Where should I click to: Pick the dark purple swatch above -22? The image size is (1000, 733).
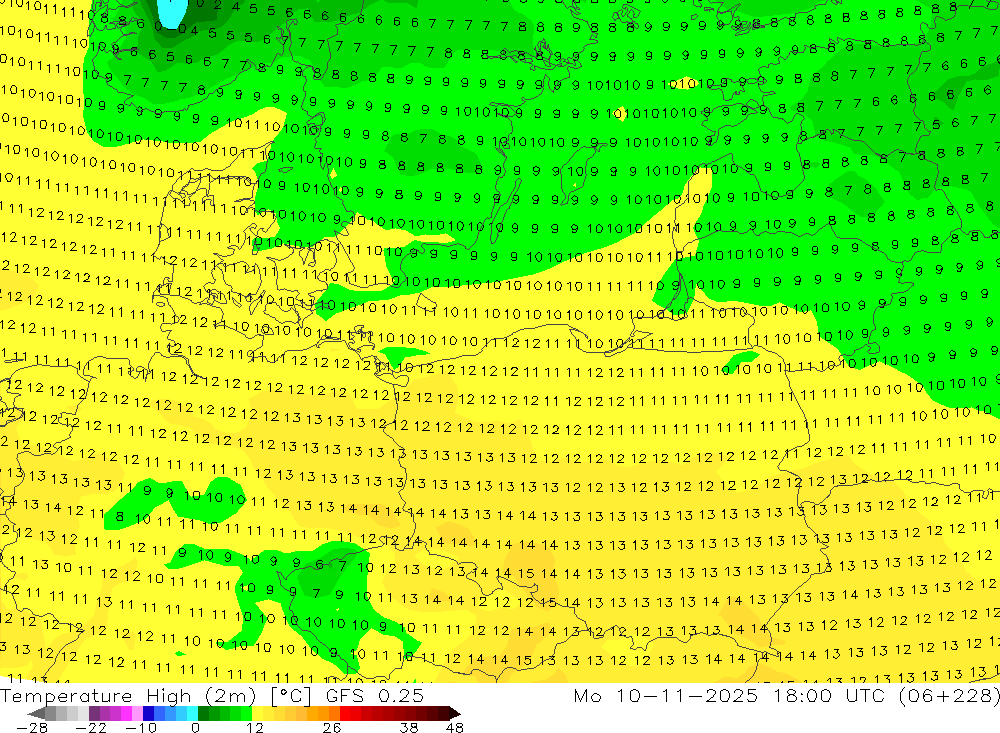click(94, 713)
